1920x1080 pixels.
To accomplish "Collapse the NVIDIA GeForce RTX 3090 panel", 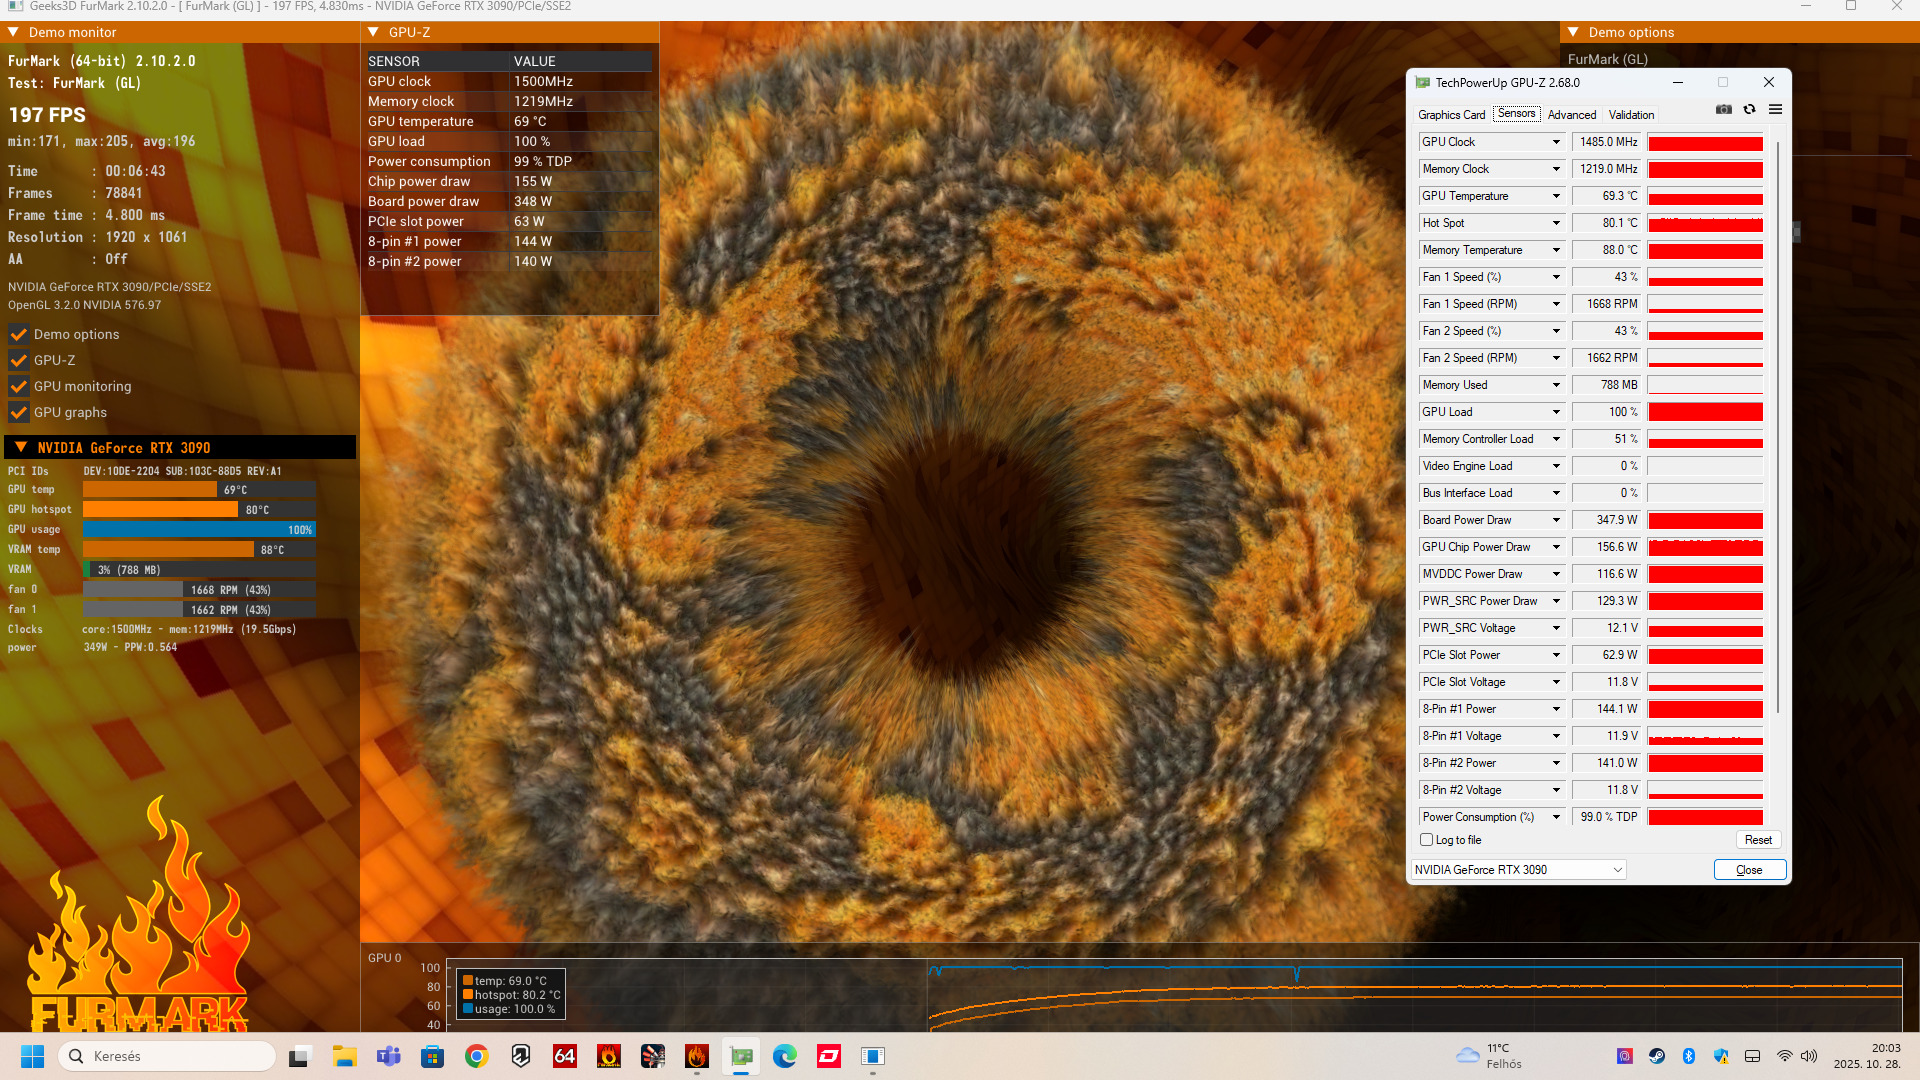I will click(x=21, y=447).
